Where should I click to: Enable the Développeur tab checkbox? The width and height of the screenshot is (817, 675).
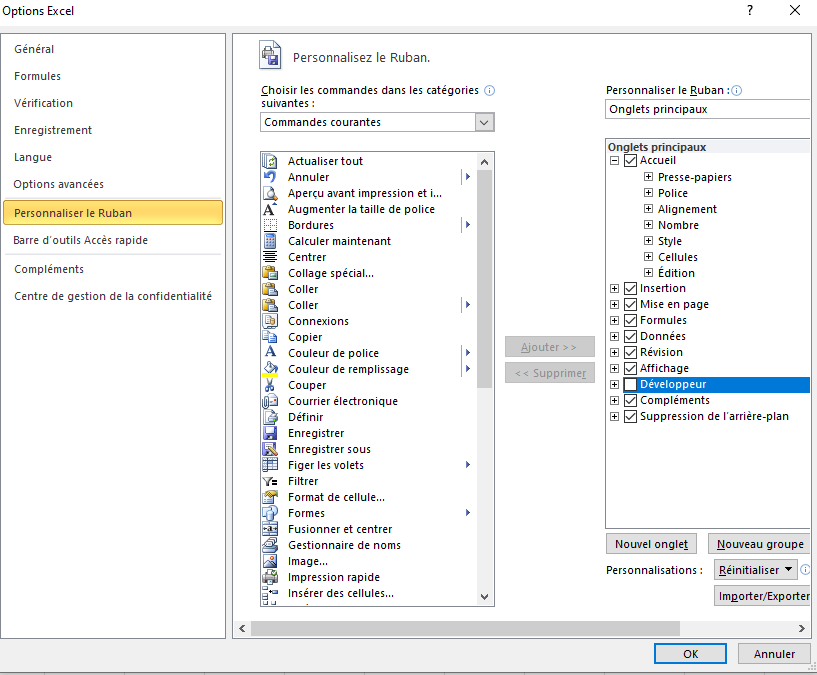[630, 385]
